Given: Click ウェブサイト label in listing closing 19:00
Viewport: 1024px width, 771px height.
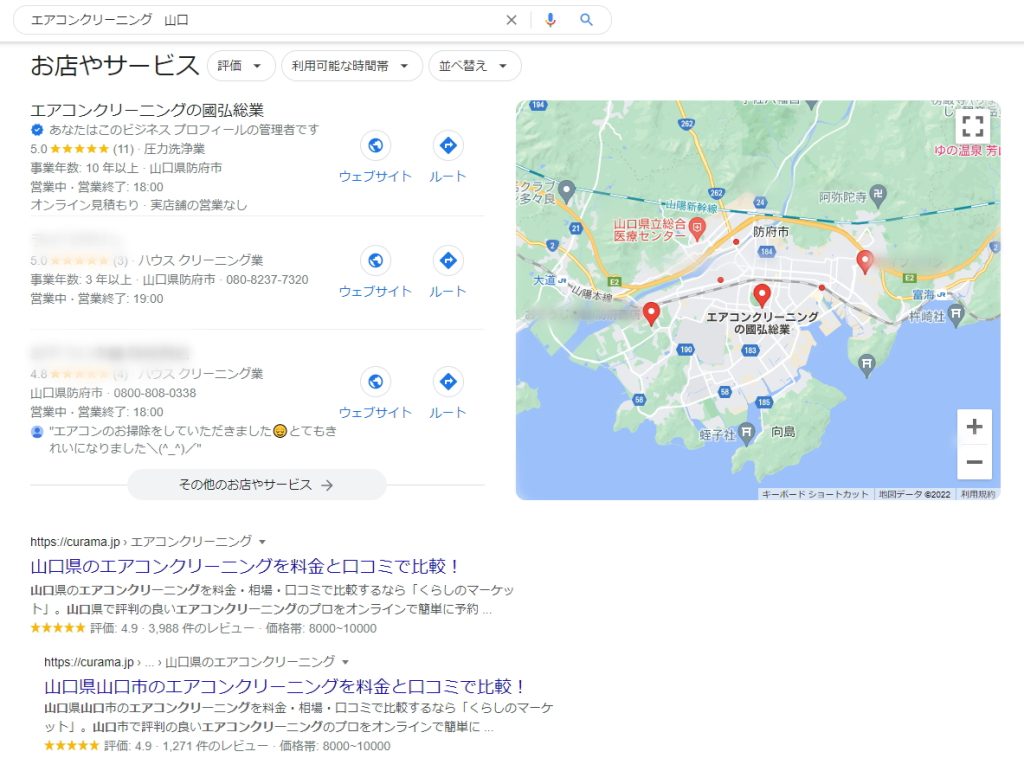Looking at the screenshot, I should 376,291.
